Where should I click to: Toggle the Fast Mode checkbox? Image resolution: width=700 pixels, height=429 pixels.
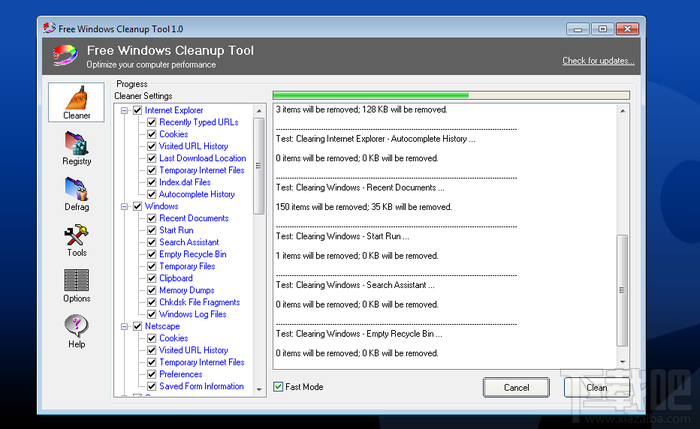278,387
